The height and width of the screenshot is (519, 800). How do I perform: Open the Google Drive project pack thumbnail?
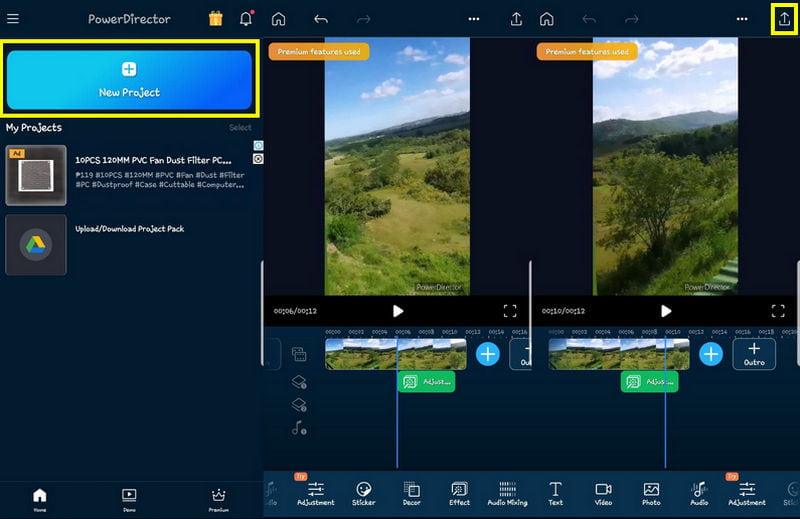coord(36,245)
